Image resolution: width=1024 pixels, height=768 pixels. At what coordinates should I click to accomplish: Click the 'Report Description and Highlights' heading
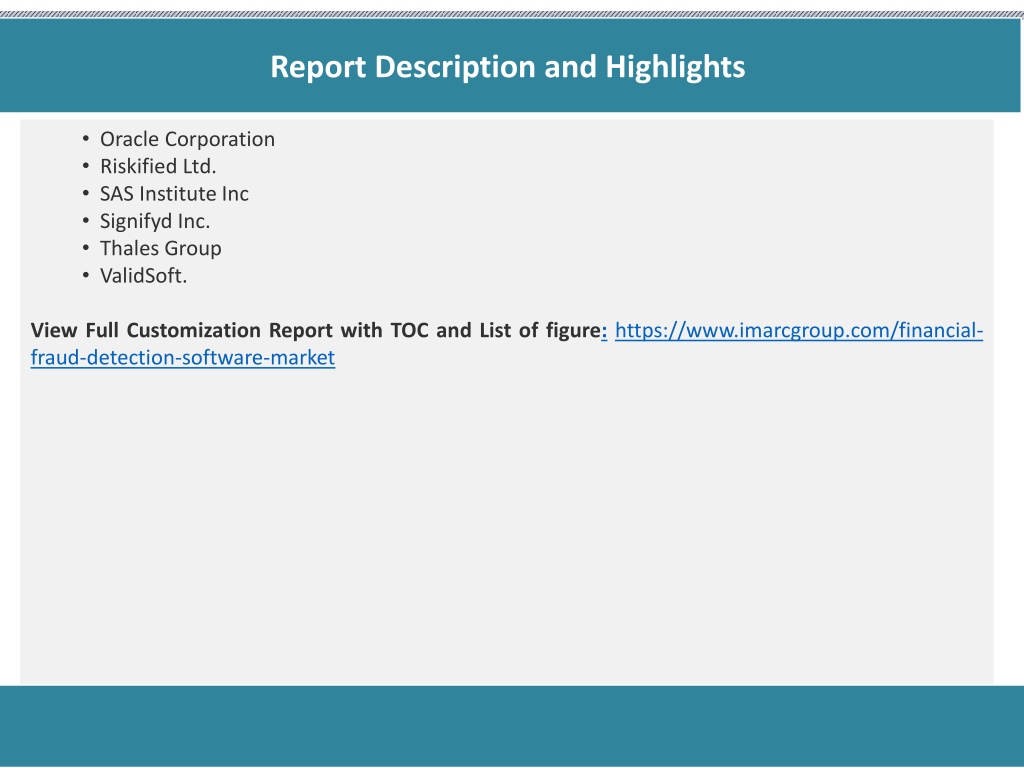507,67
